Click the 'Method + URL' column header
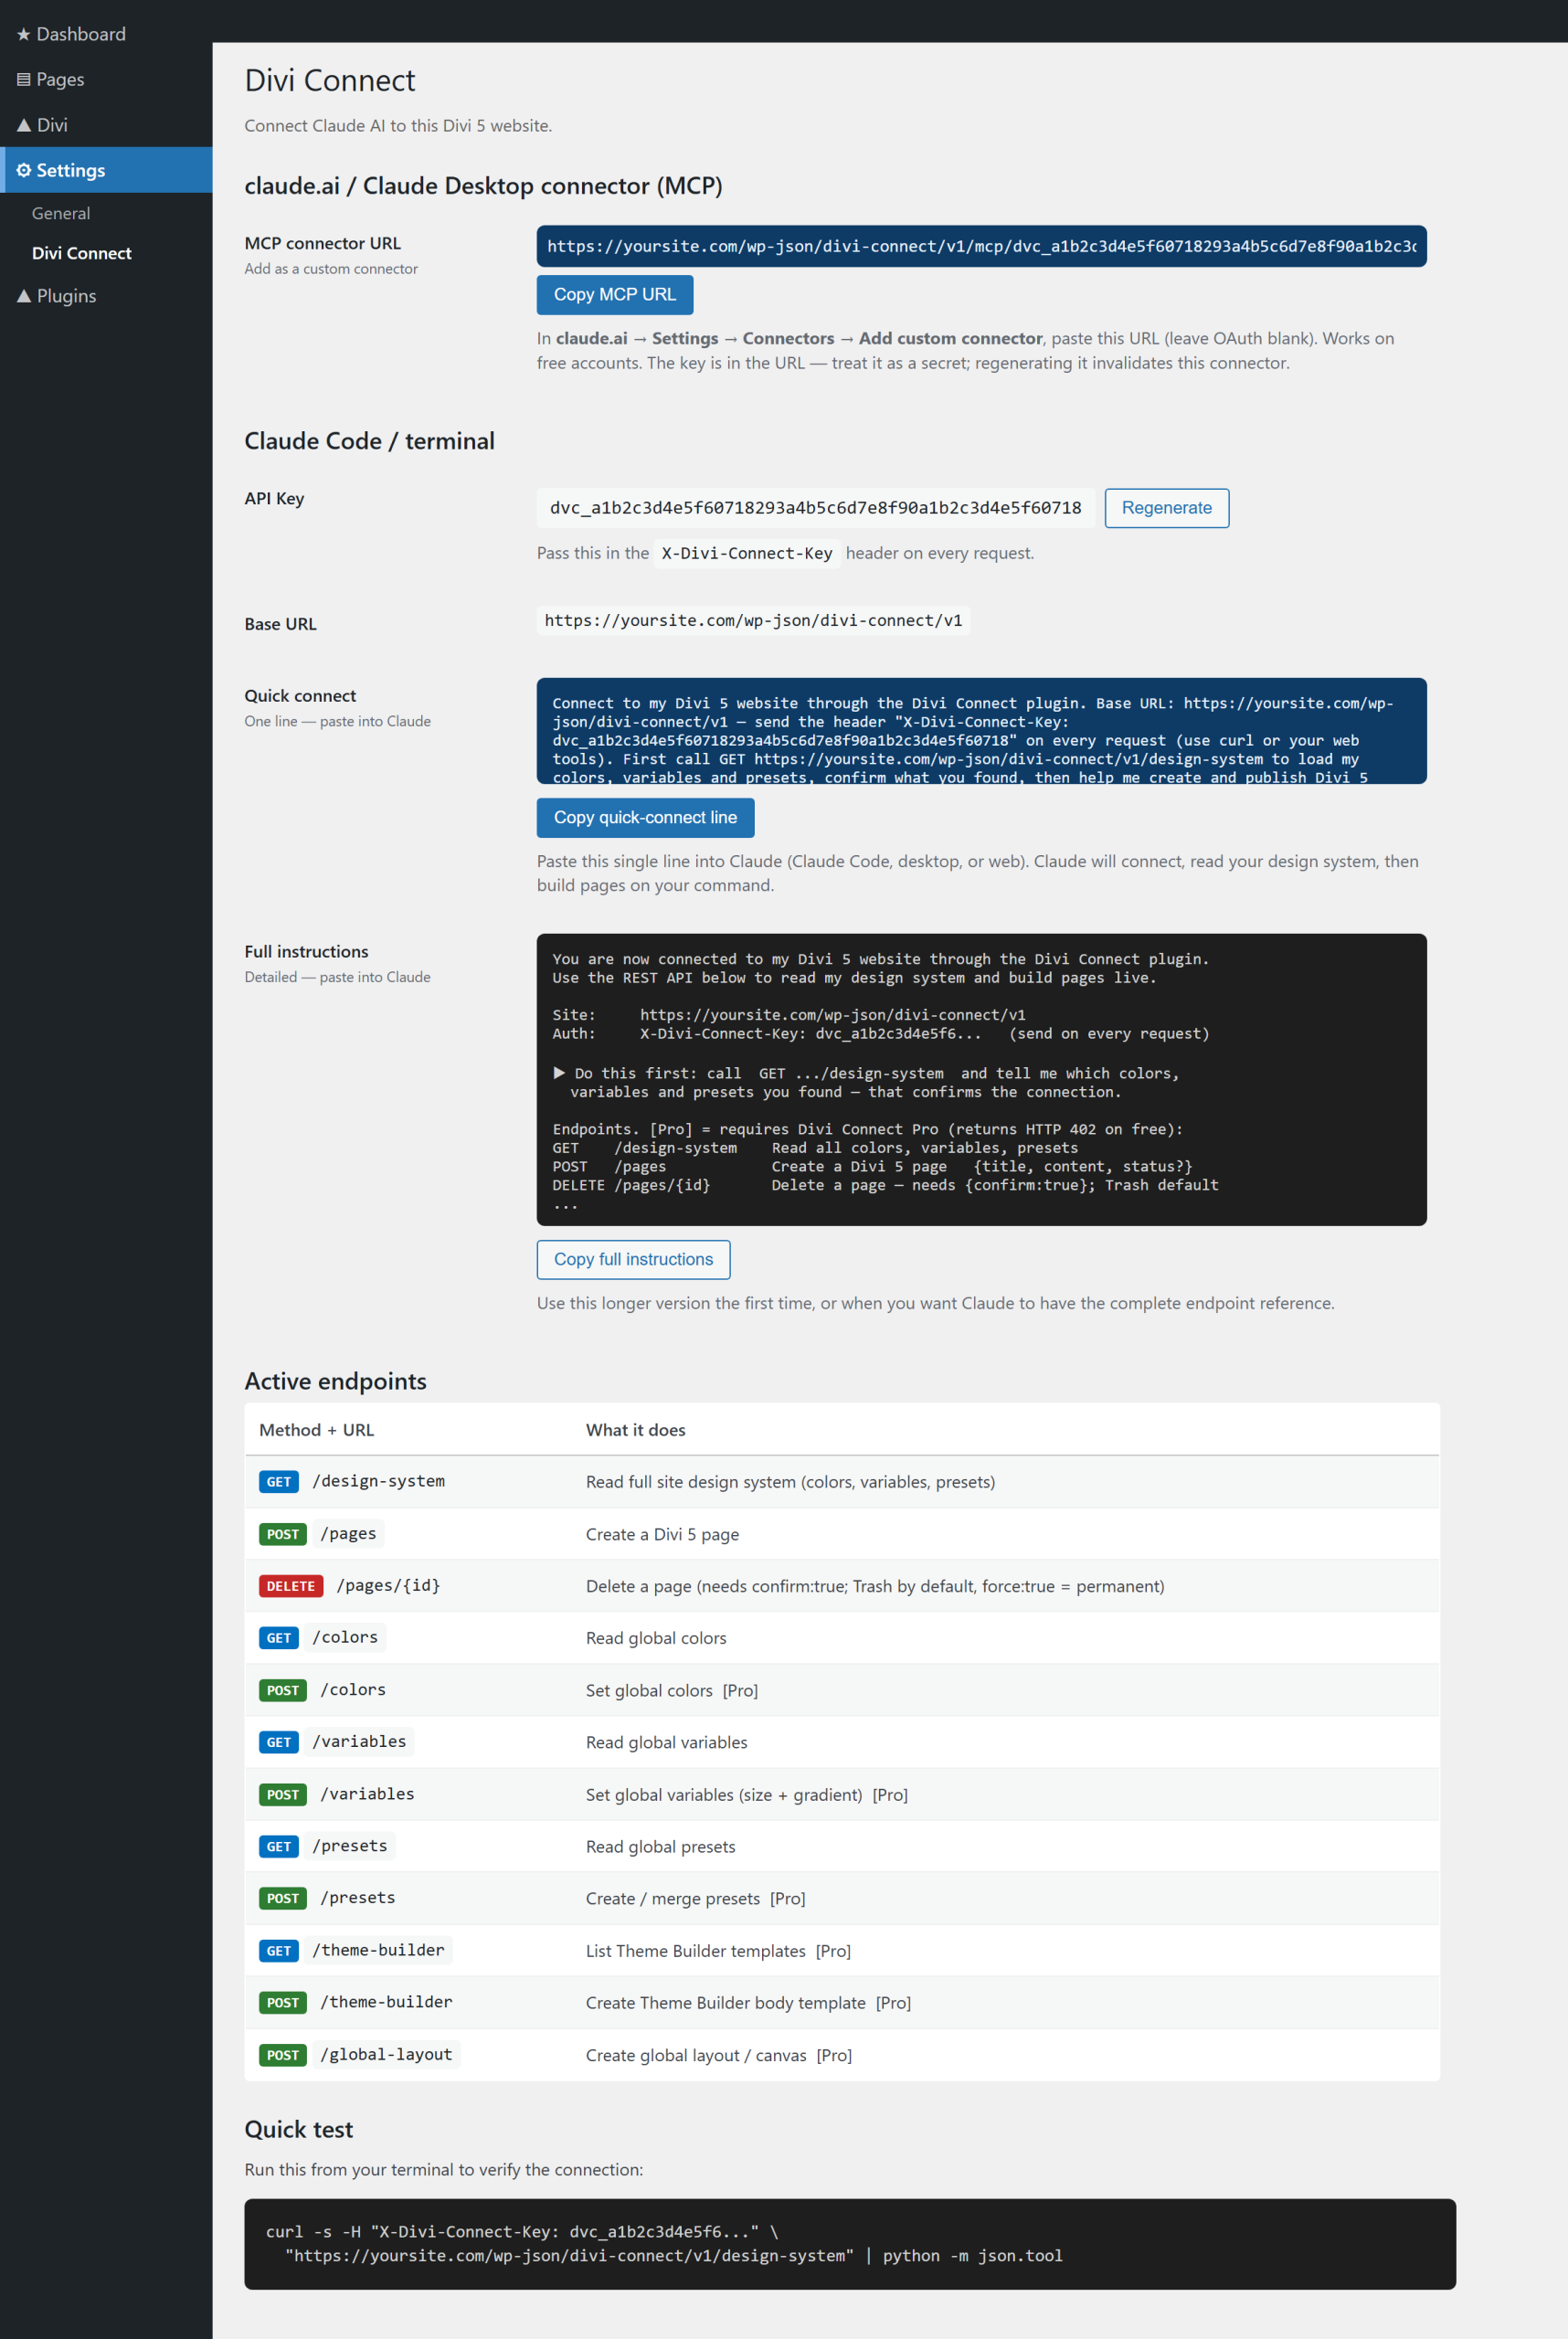The image size is (1568, 2339). [x=316, y=1430]
